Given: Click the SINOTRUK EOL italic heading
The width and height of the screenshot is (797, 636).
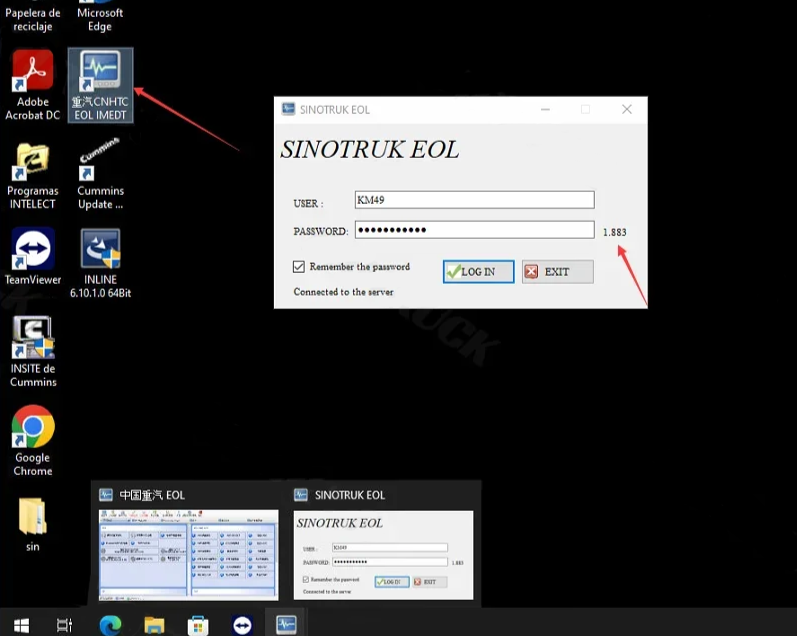Looking at the screenshot, I should [x=370, y=149].
